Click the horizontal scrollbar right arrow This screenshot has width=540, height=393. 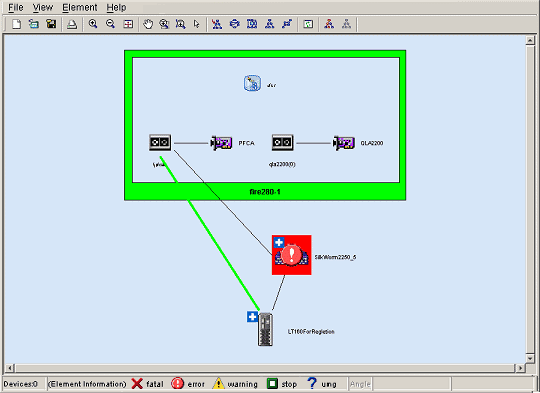(x=520, y=368)
